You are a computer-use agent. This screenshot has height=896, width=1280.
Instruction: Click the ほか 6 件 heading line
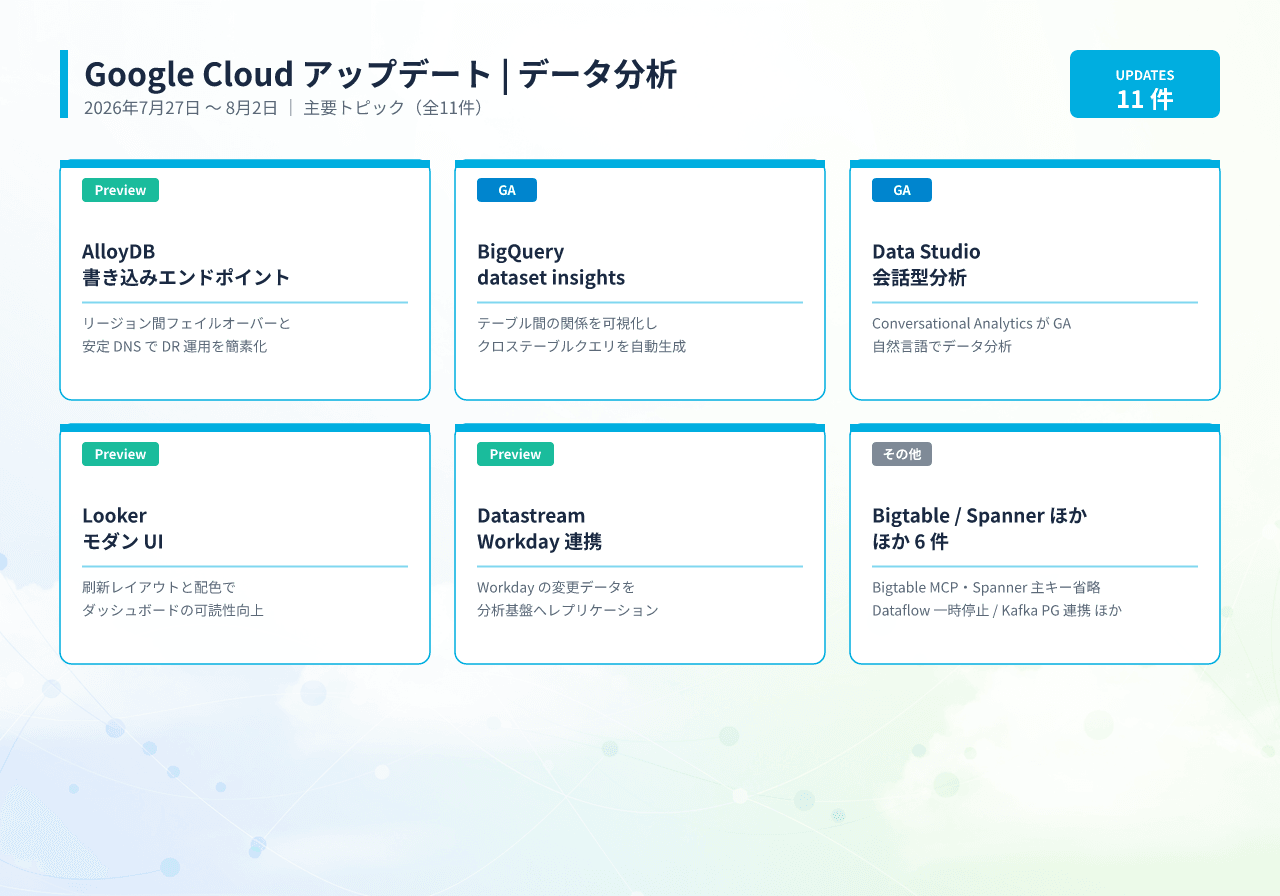coord(910,541)
